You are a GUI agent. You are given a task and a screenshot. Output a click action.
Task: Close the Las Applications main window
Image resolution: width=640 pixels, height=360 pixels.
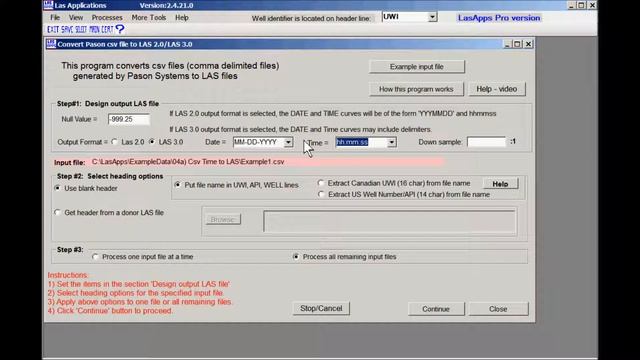point(592,5)
